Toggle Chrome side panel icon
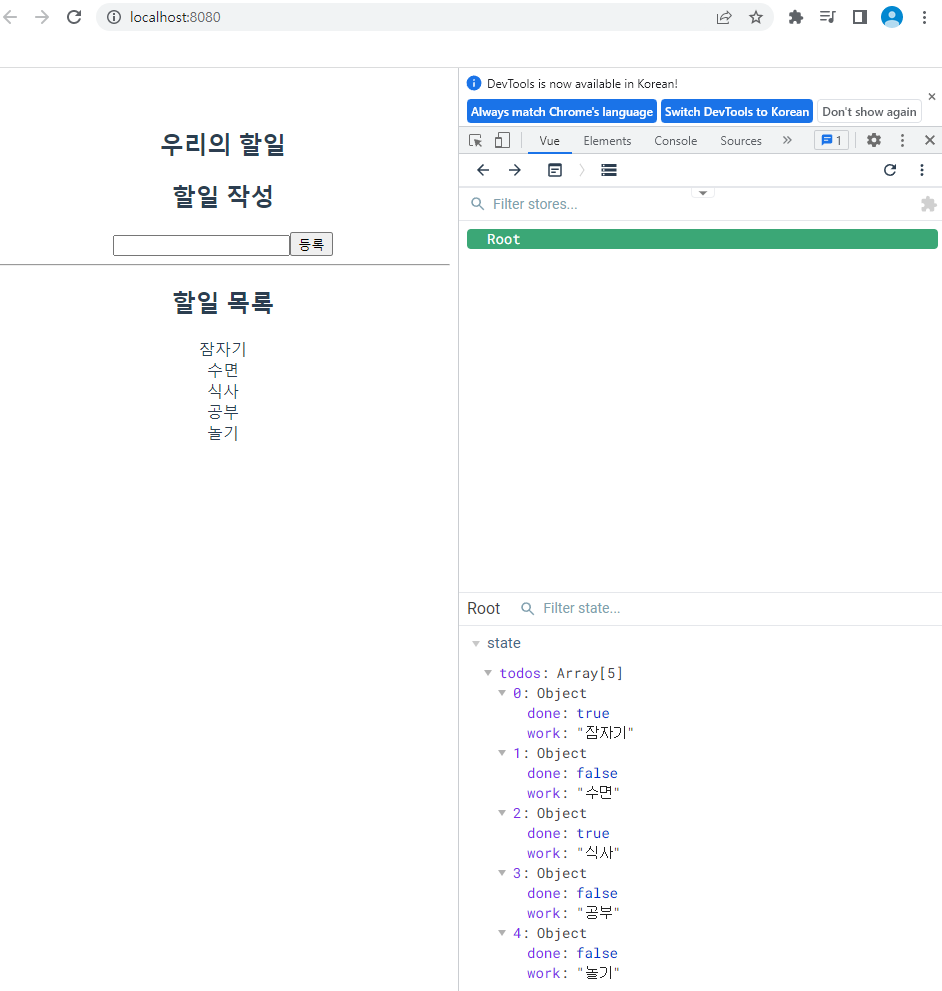This screenshot has width=942, height=991. (860, 17)
